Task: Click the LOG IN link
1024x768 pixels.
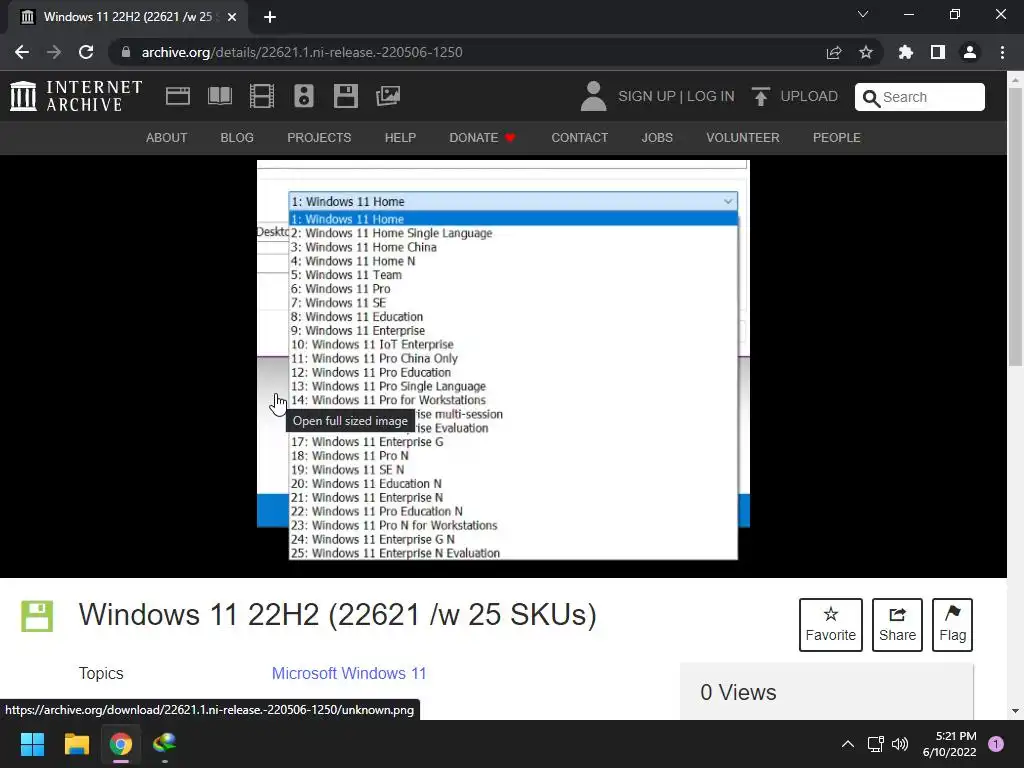Action: (711, 97)
